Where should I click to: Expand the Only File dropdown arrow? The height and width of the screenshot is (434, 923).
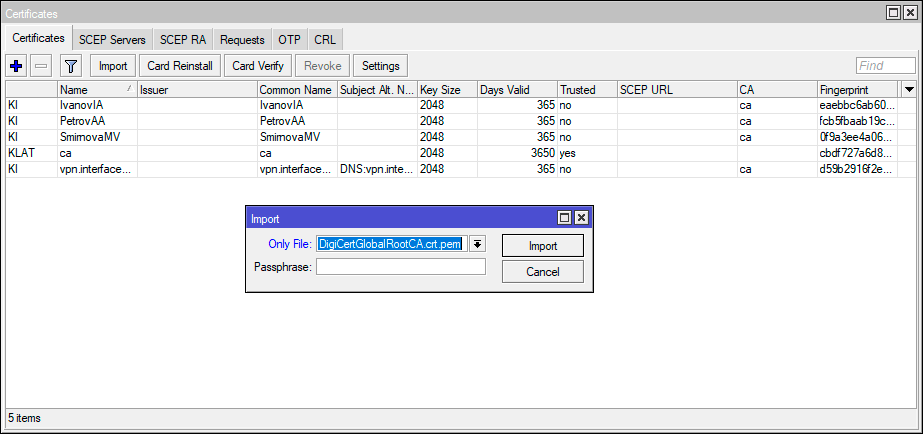point(478,244)
